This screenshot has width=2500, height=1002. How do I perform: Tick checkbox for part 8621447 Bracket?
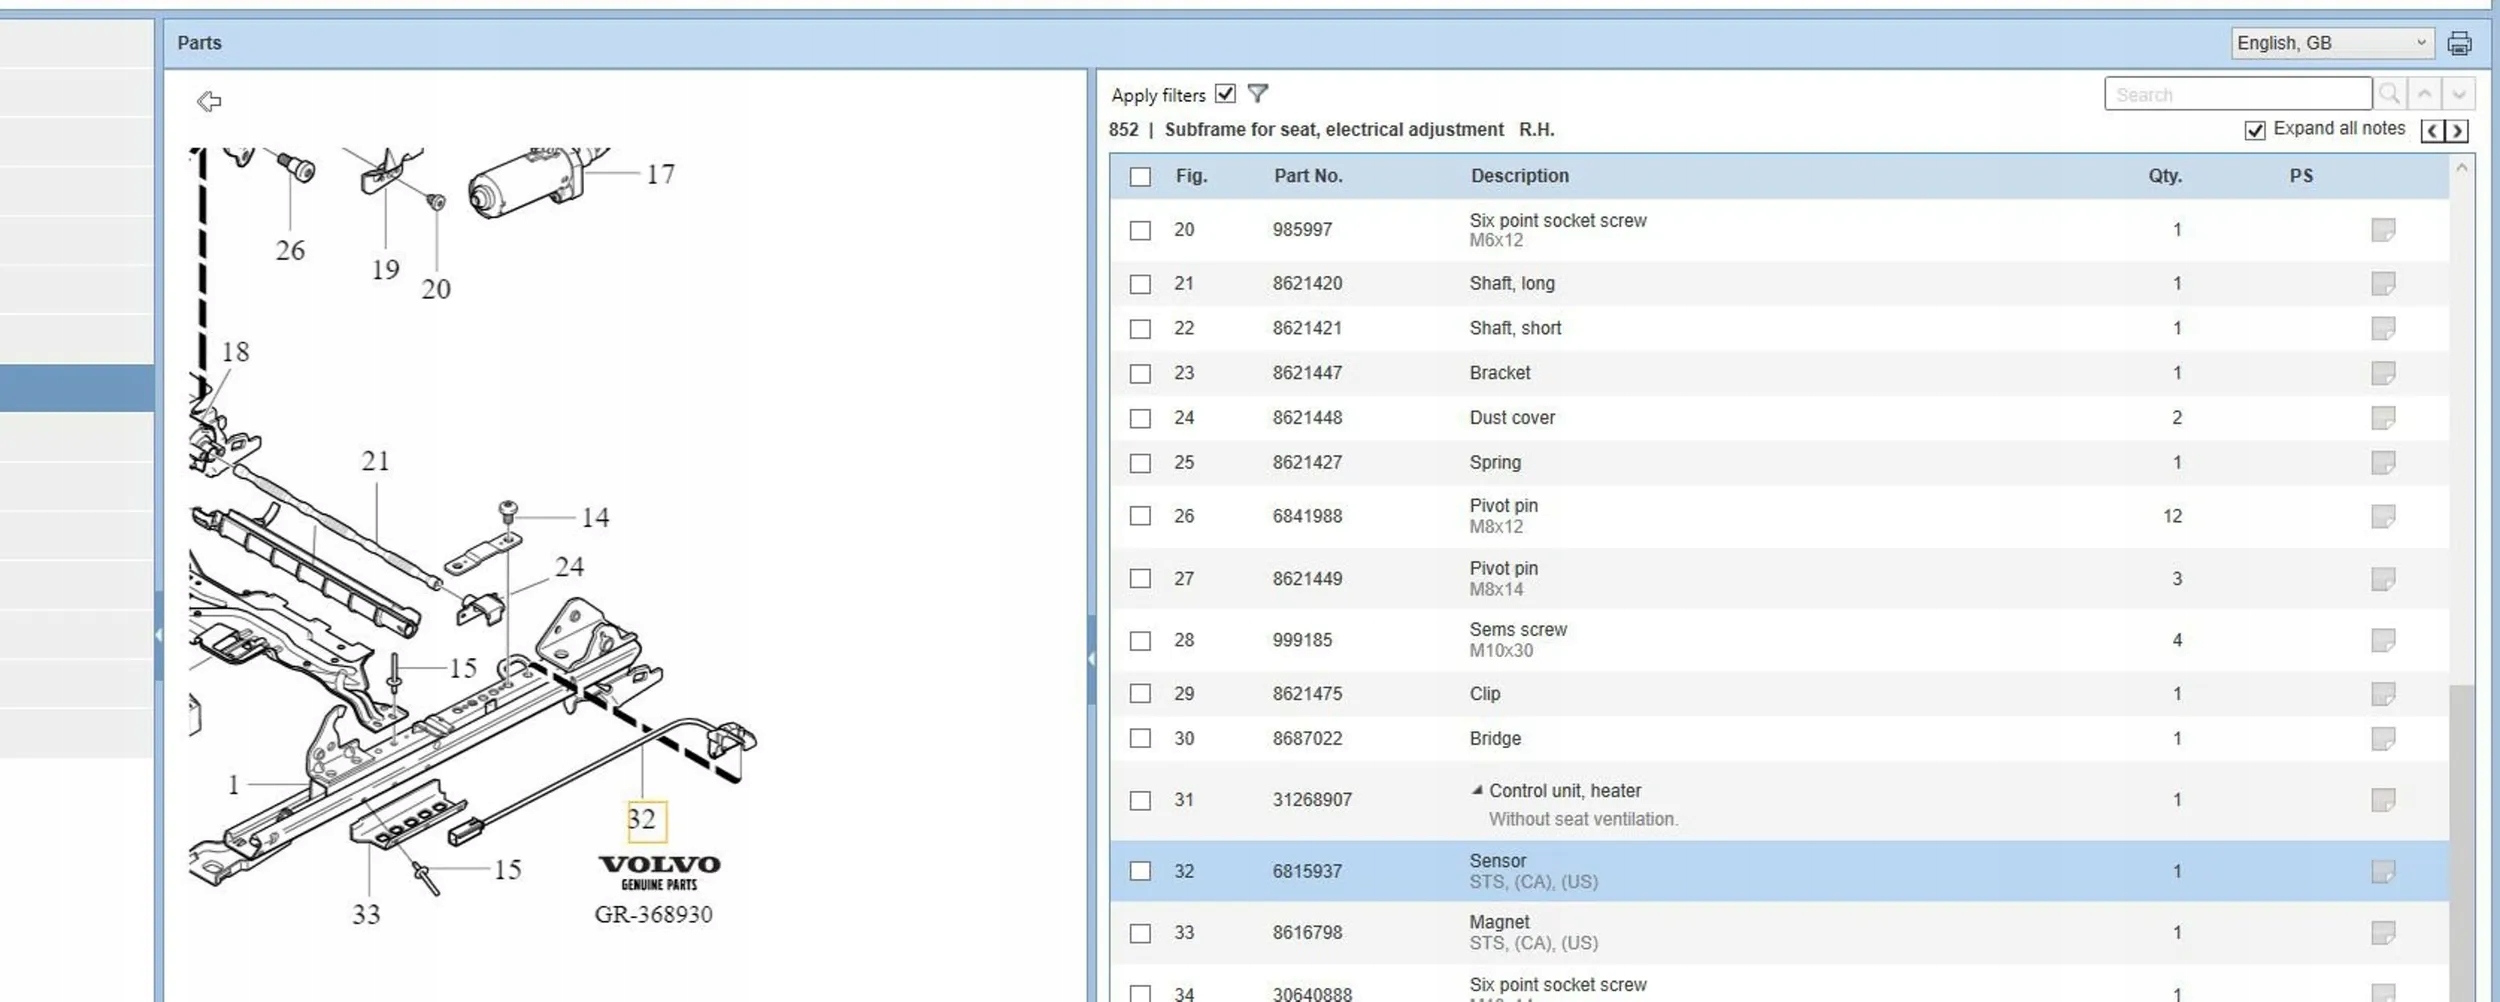[x=1140, y=374]
